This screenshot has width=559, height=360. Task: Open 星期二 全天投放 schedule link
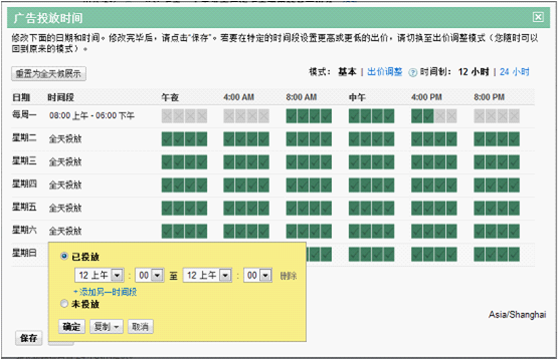coord(65,139)
